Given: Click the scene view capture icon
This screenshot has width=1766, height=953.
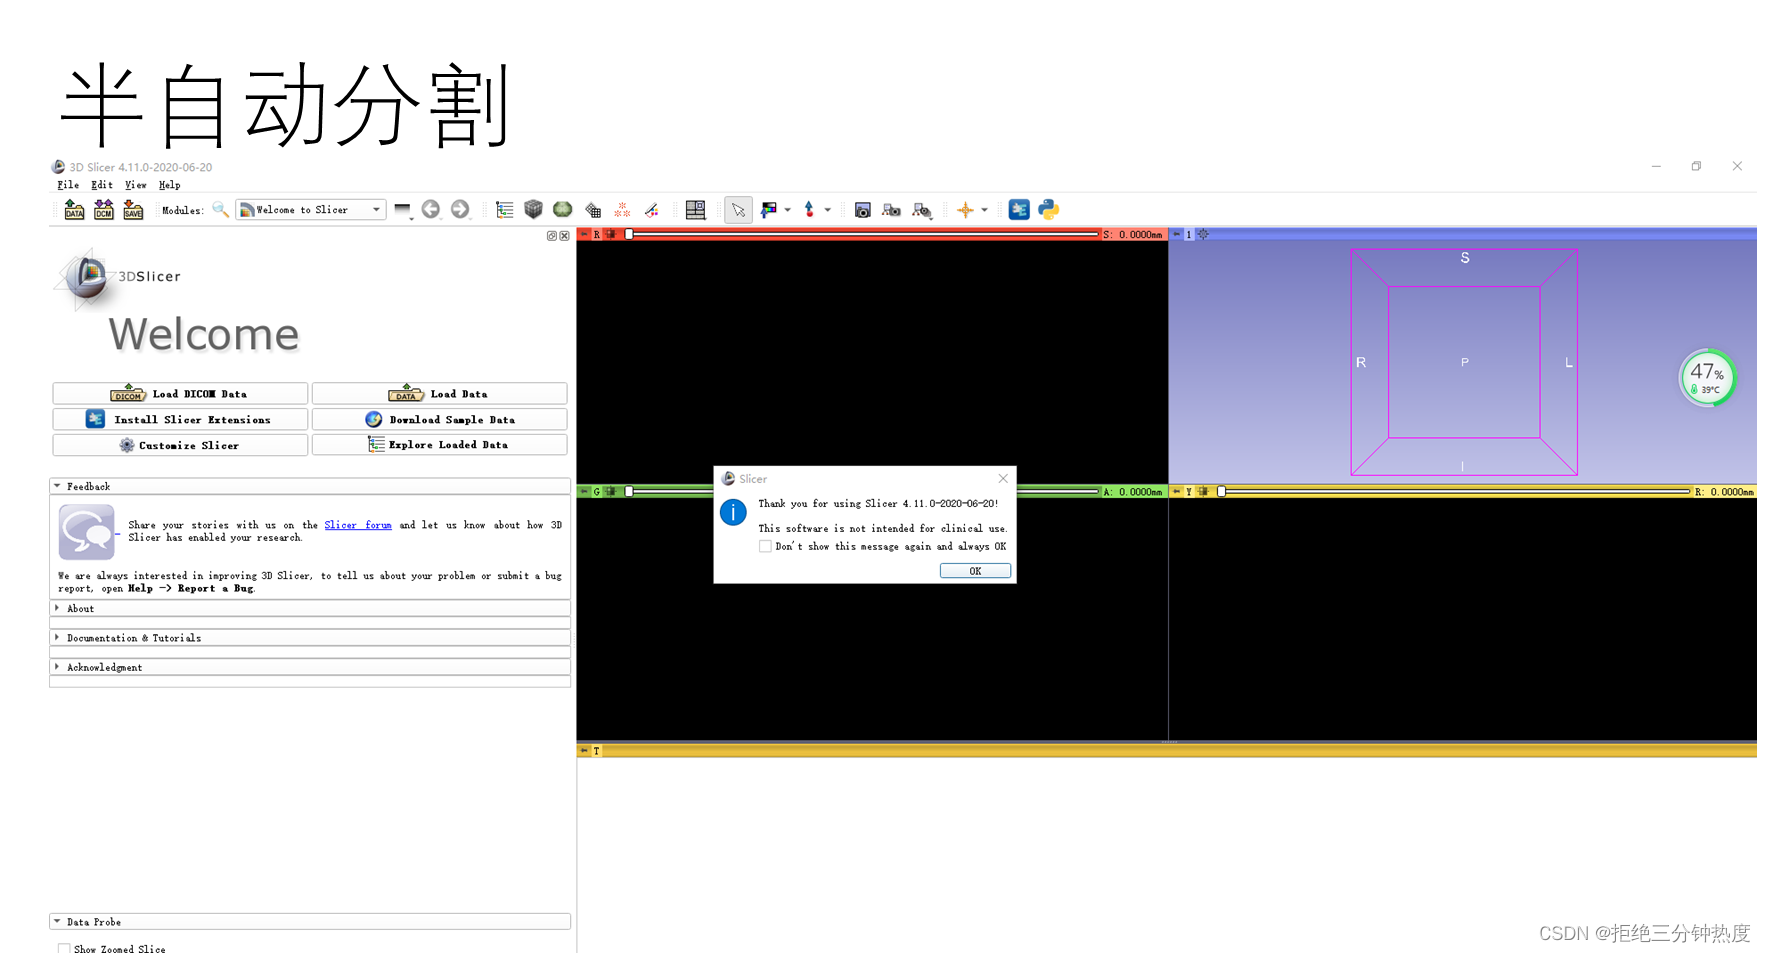Looking at the screenshot, I should coord(892,210).
